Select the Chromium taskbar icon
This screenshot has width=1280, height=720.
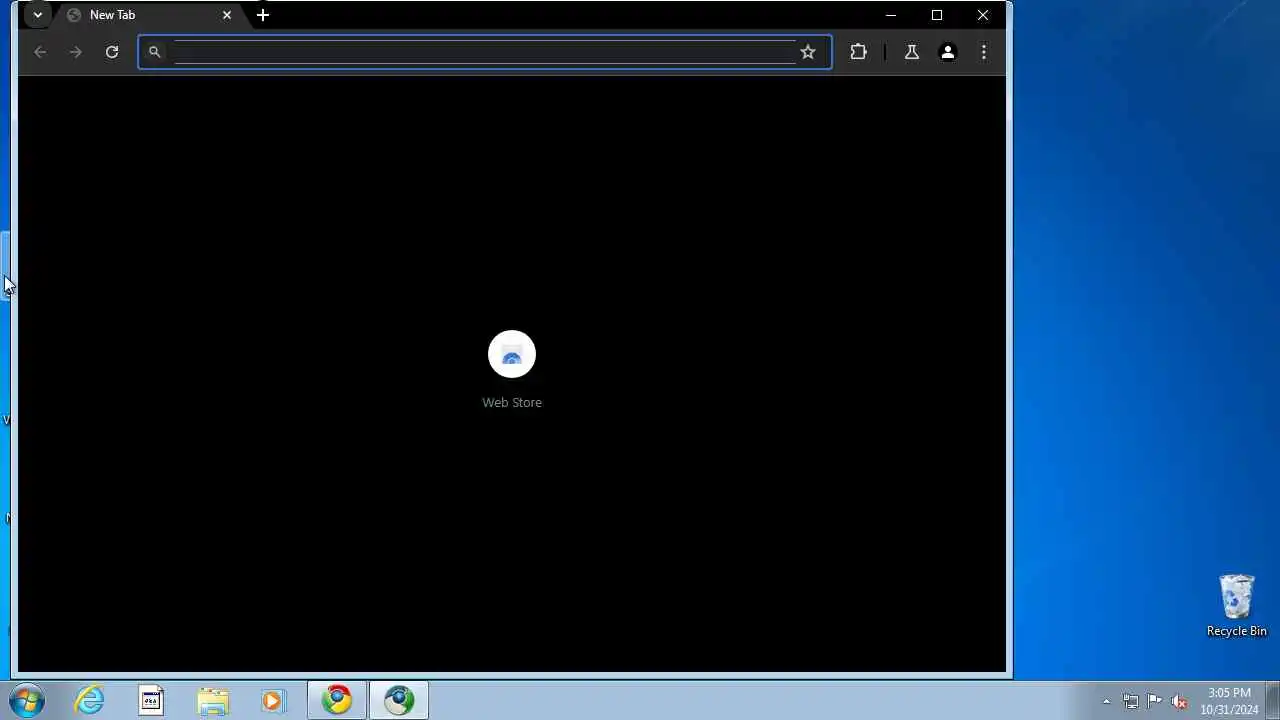tap(399, 700)
